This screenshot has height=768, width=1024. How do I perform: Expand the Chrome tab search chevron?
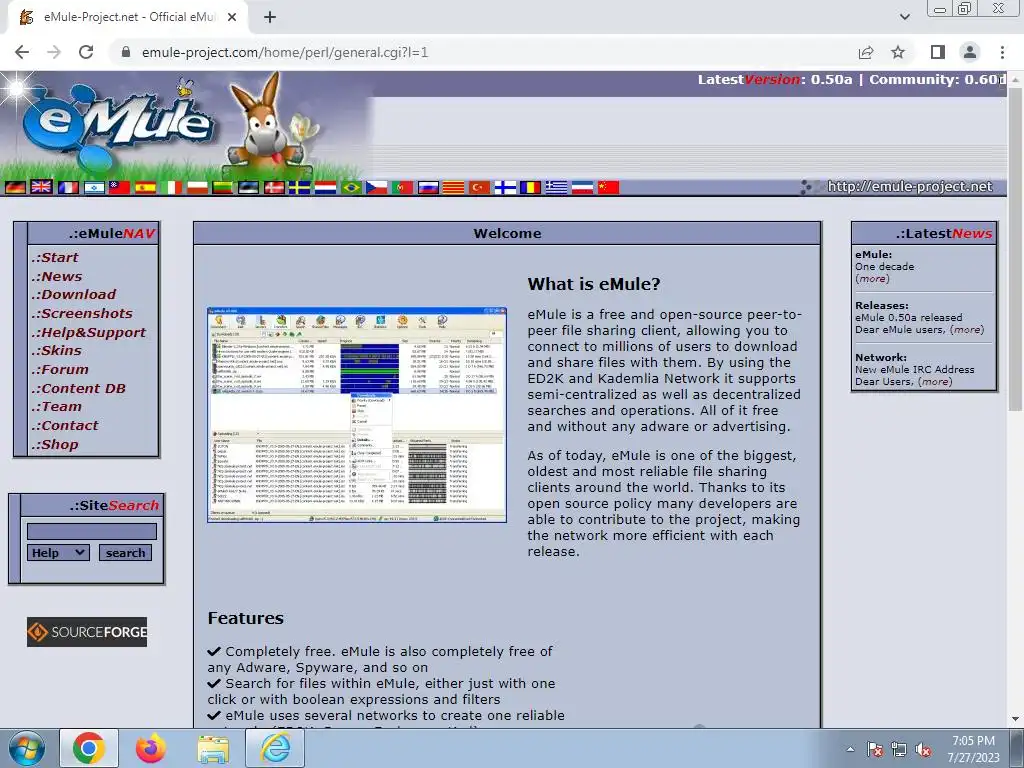click(x=905, y=17)
